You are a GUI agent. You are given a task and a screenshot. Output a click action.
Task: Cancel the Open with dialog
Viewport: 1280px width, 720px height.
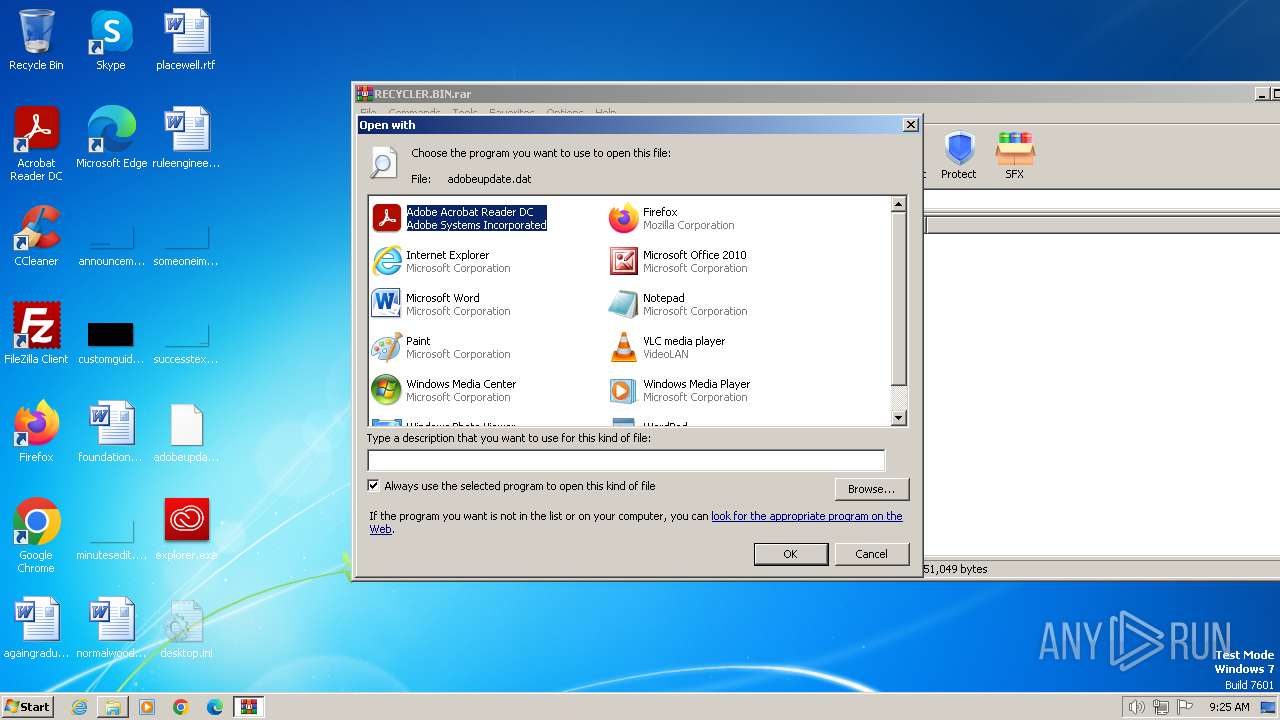click(871, 554)
